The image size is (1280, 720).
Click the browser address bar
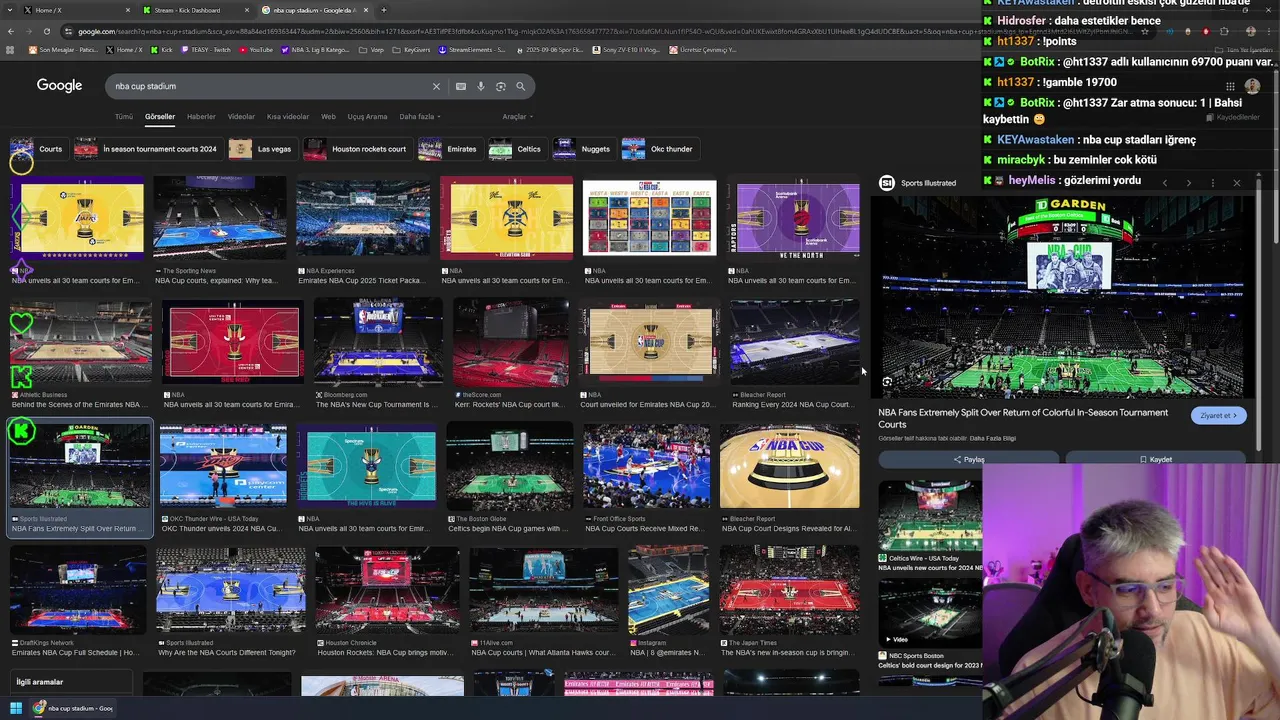coord(600,31)
